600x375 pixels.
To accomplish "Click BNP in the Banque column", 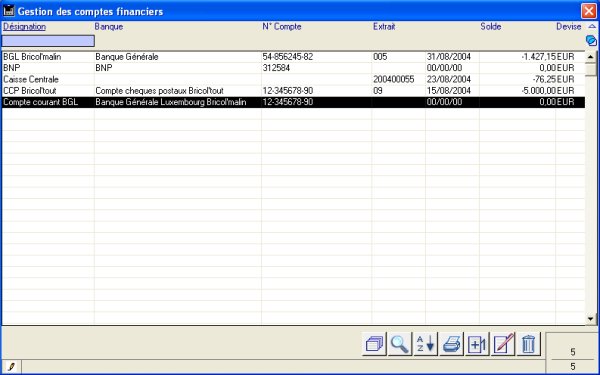I will [x=104, y=68].
